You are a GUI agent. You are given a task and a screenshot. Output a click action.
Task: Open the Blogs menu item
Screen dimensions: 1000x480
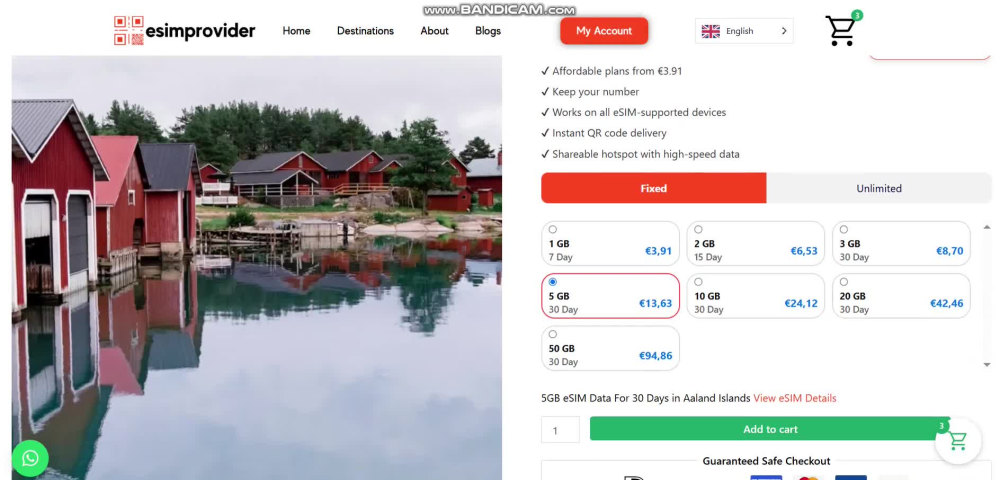point(488,31)
